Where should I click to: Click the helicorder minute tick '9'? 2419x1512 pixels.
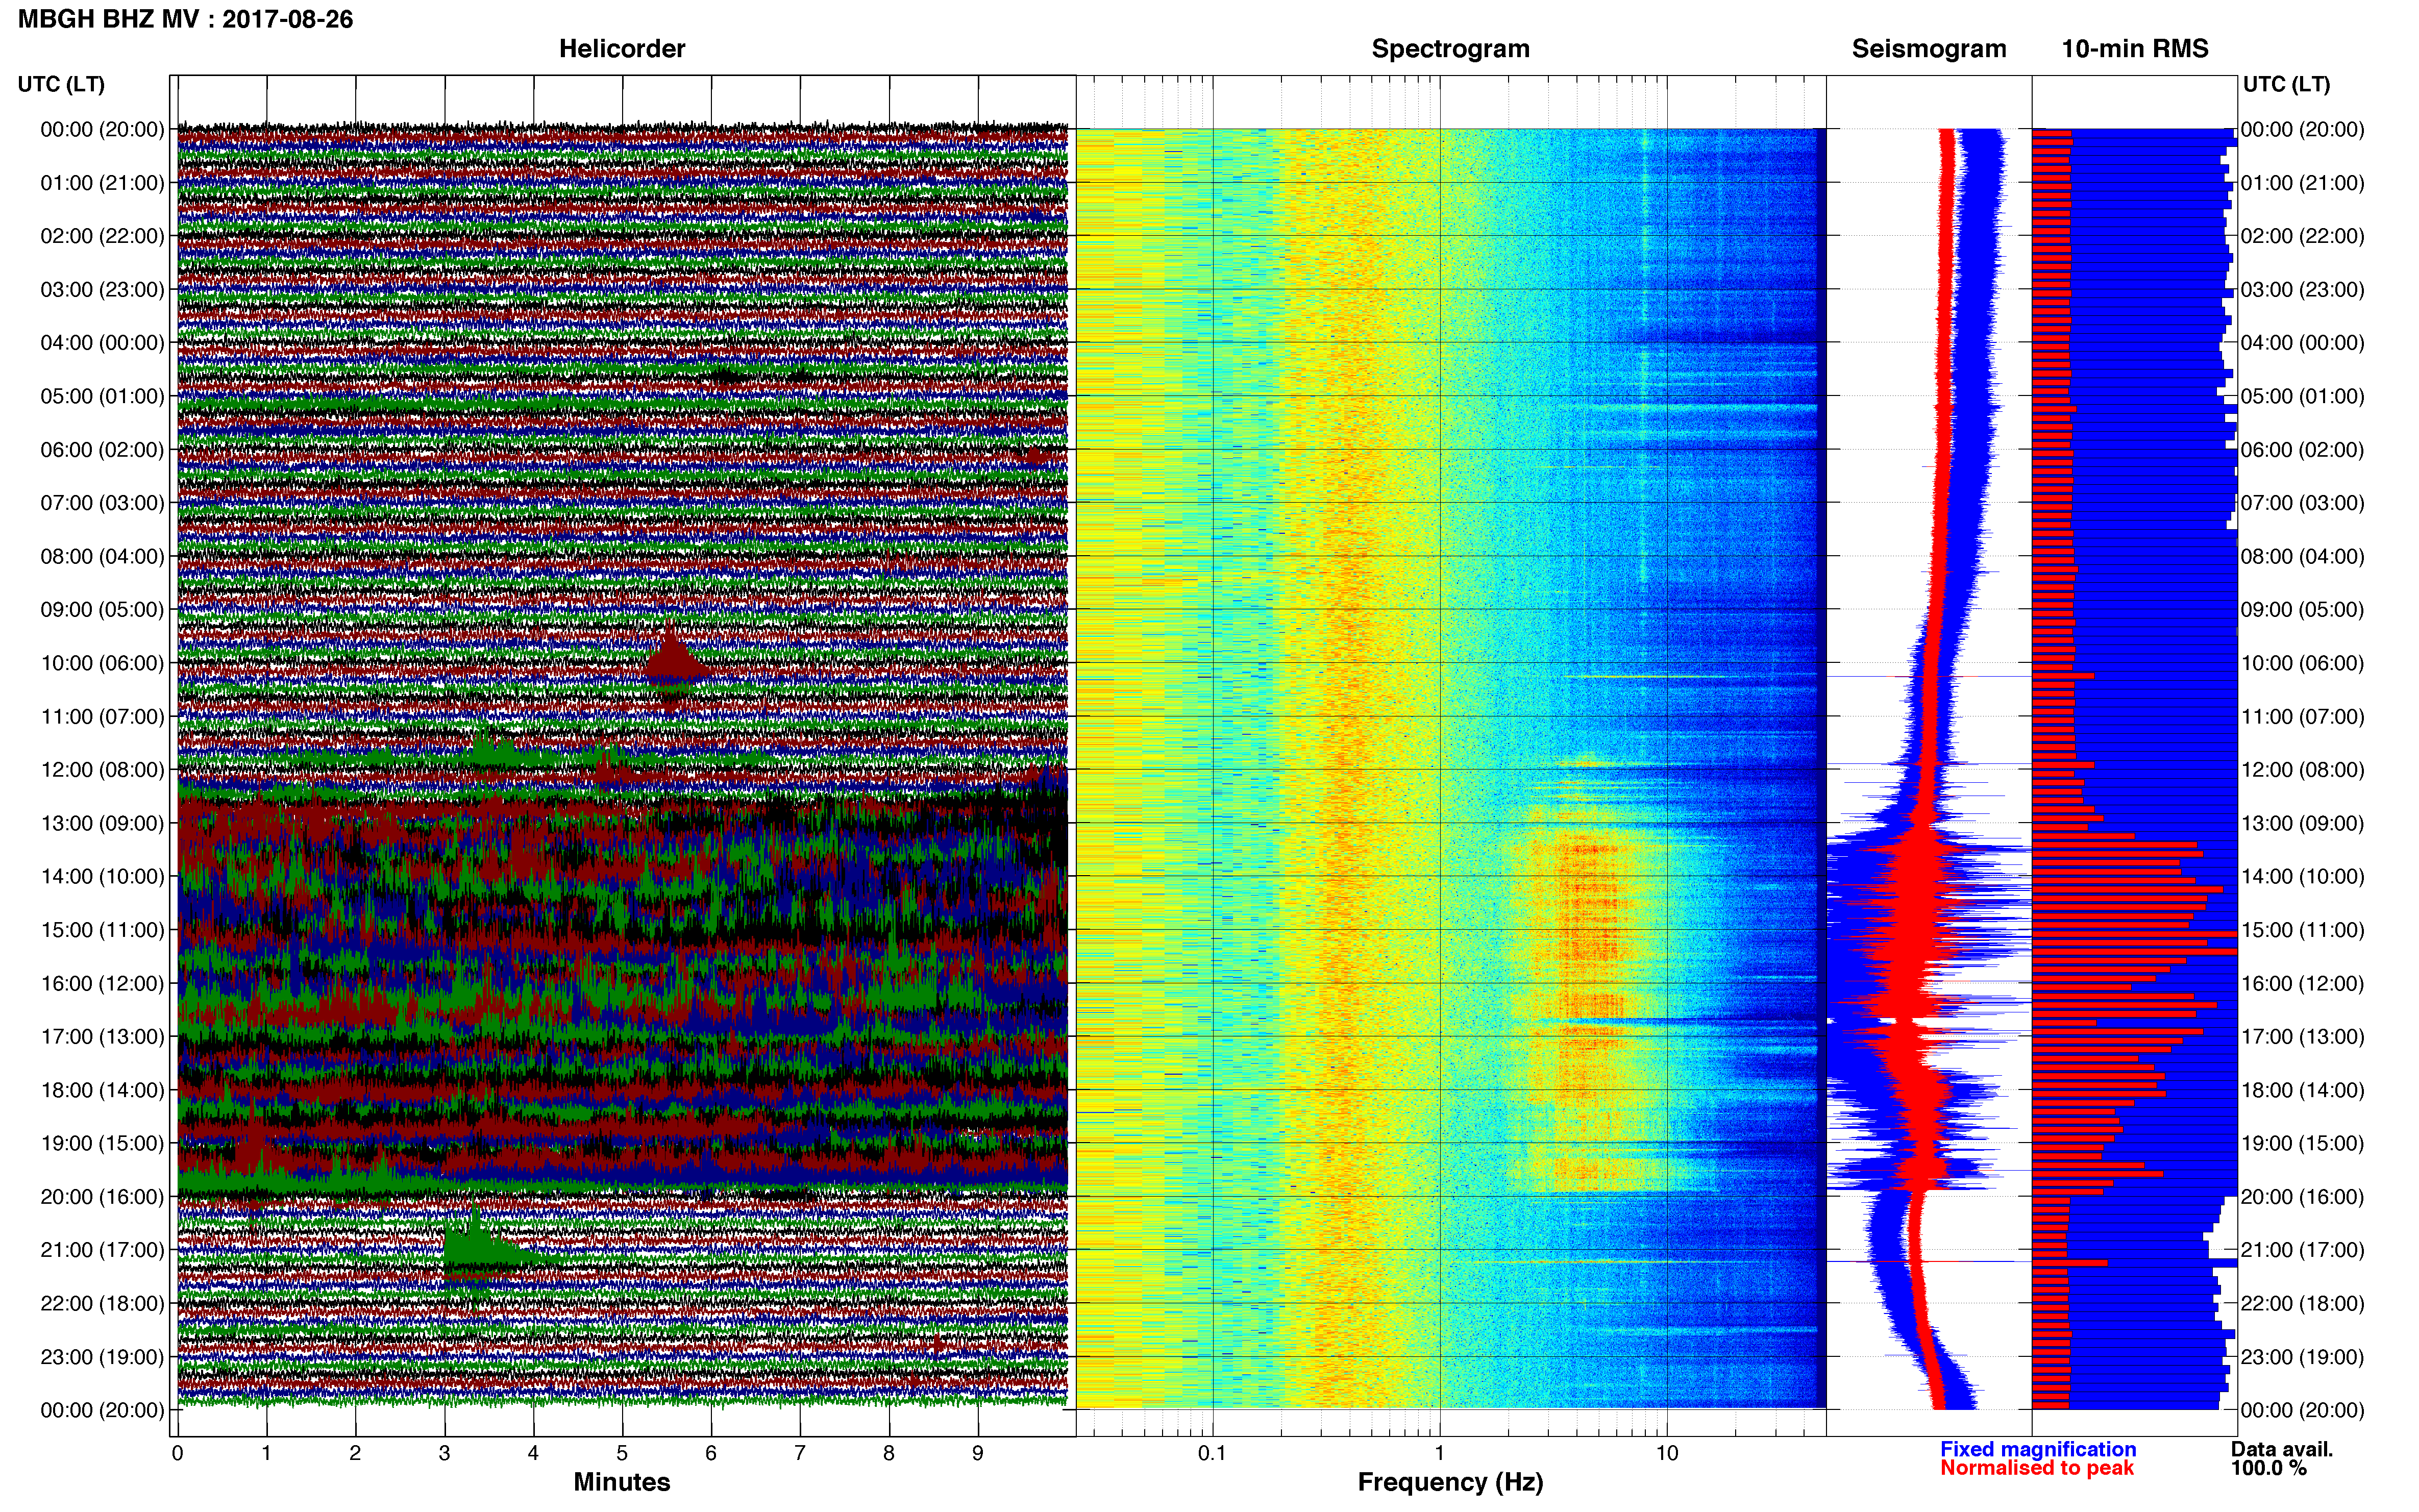click(978, 1454)
